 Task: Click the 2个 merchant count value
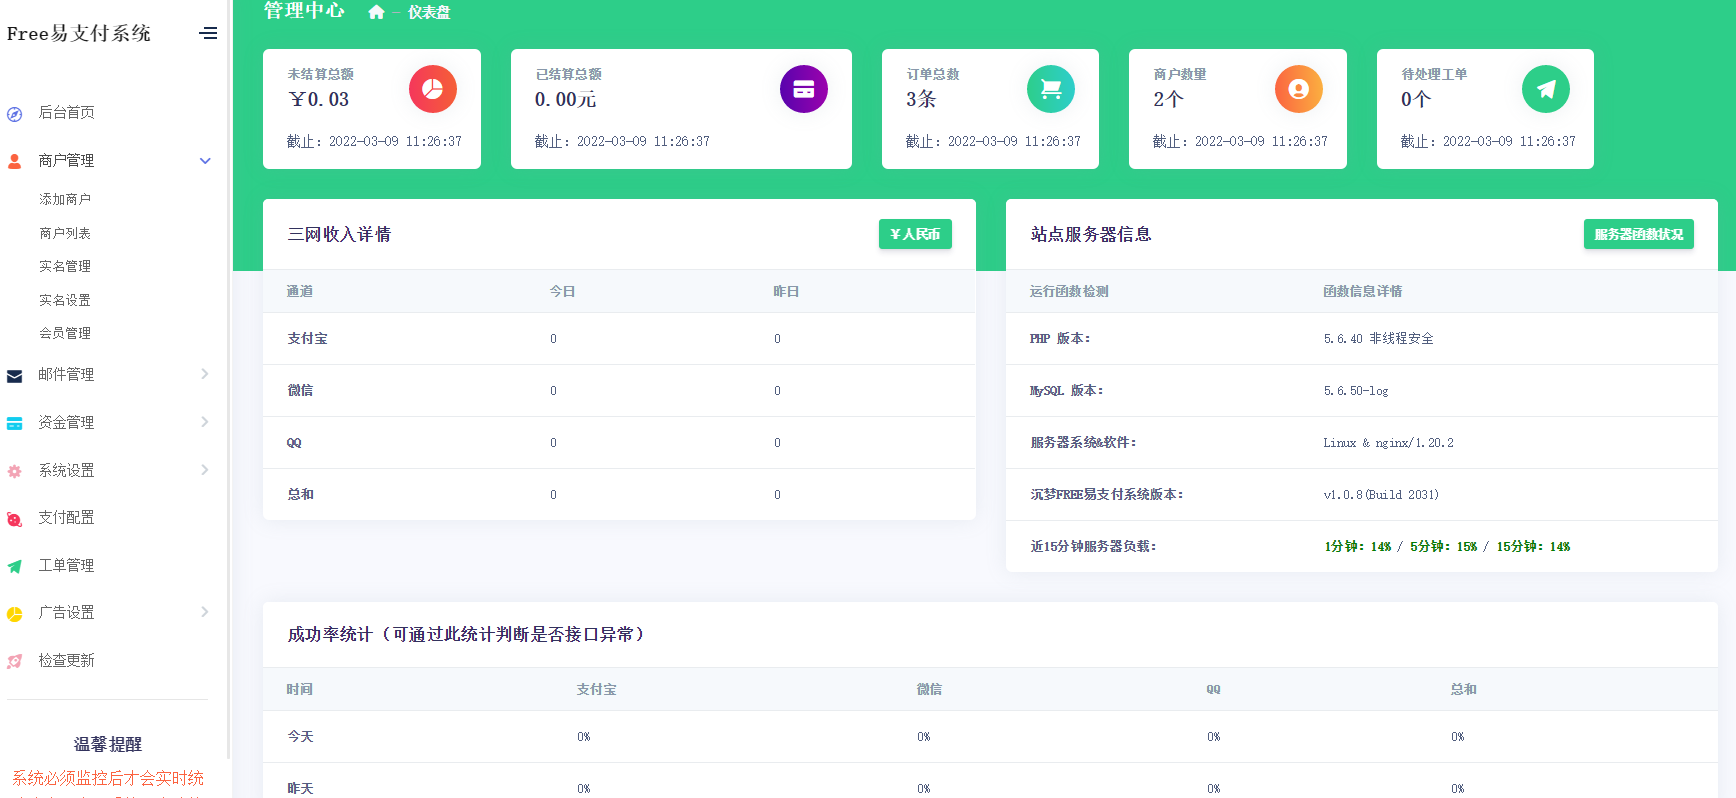[x=1168, y=99]
